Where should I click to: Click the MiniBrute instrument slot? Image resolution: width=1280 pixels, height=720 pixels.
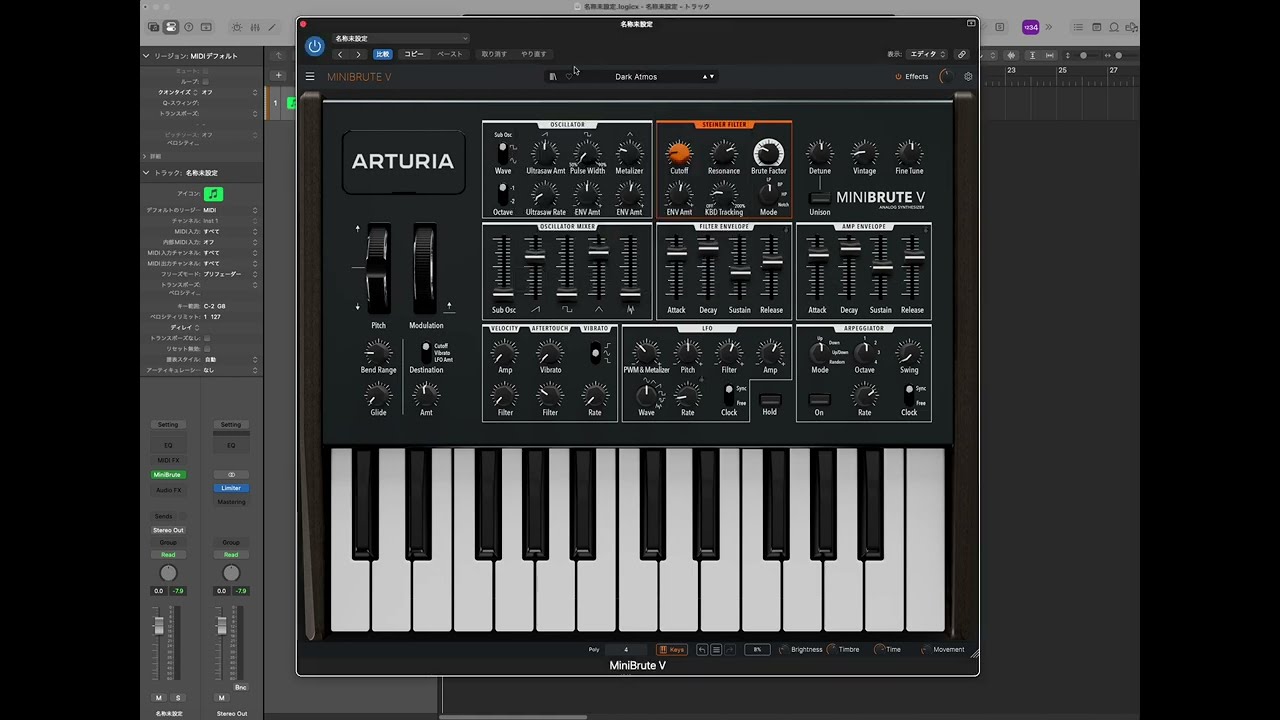coord(168,475)
